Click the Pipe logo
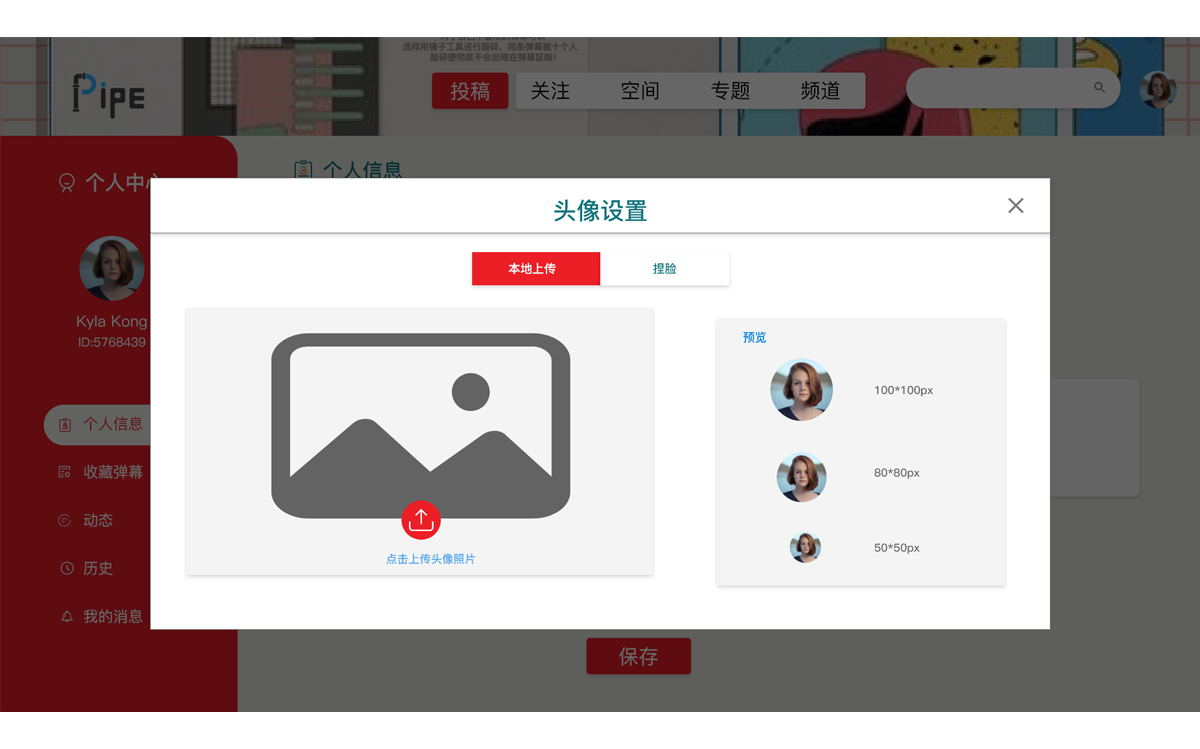The image size is (1200, 749). [x=110, y=95]
